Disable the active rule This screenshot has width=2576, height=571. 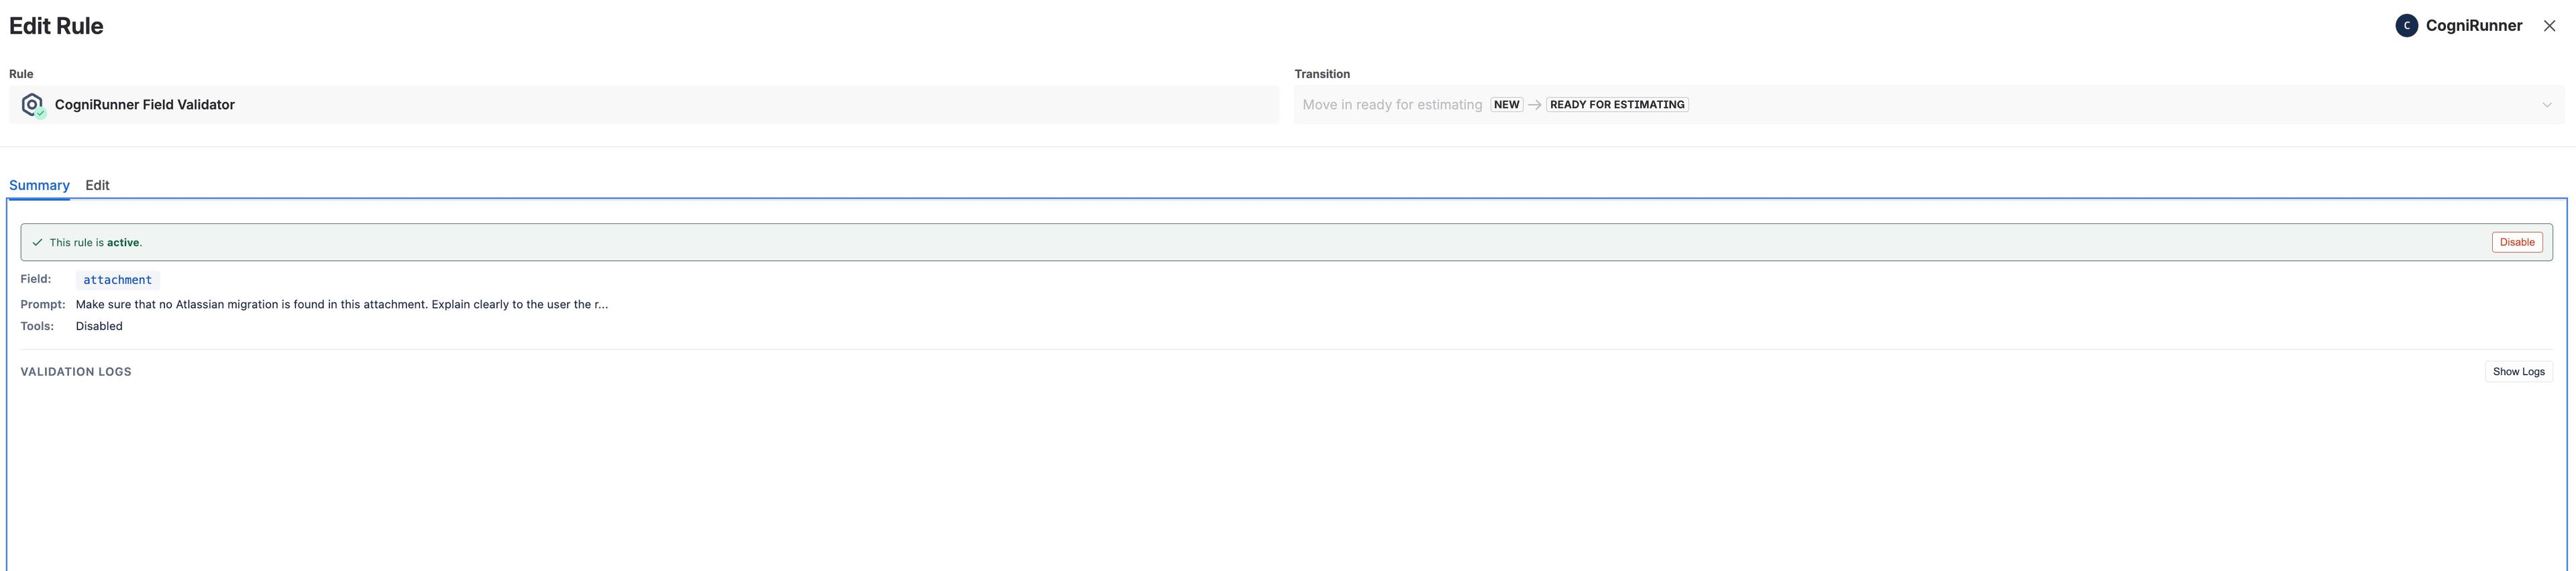click(x=2516, y=243)
